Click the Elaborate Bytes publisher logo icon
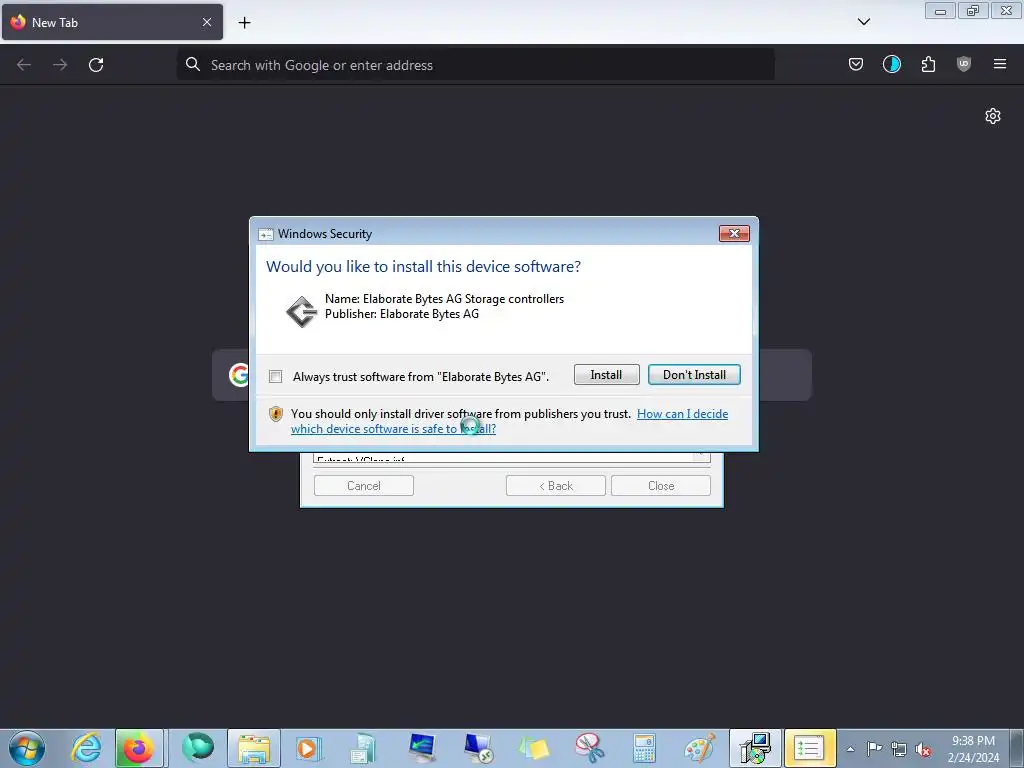The height and width of the screenshot is (768, 1024). pyautogui.click(x=302, y=312)
